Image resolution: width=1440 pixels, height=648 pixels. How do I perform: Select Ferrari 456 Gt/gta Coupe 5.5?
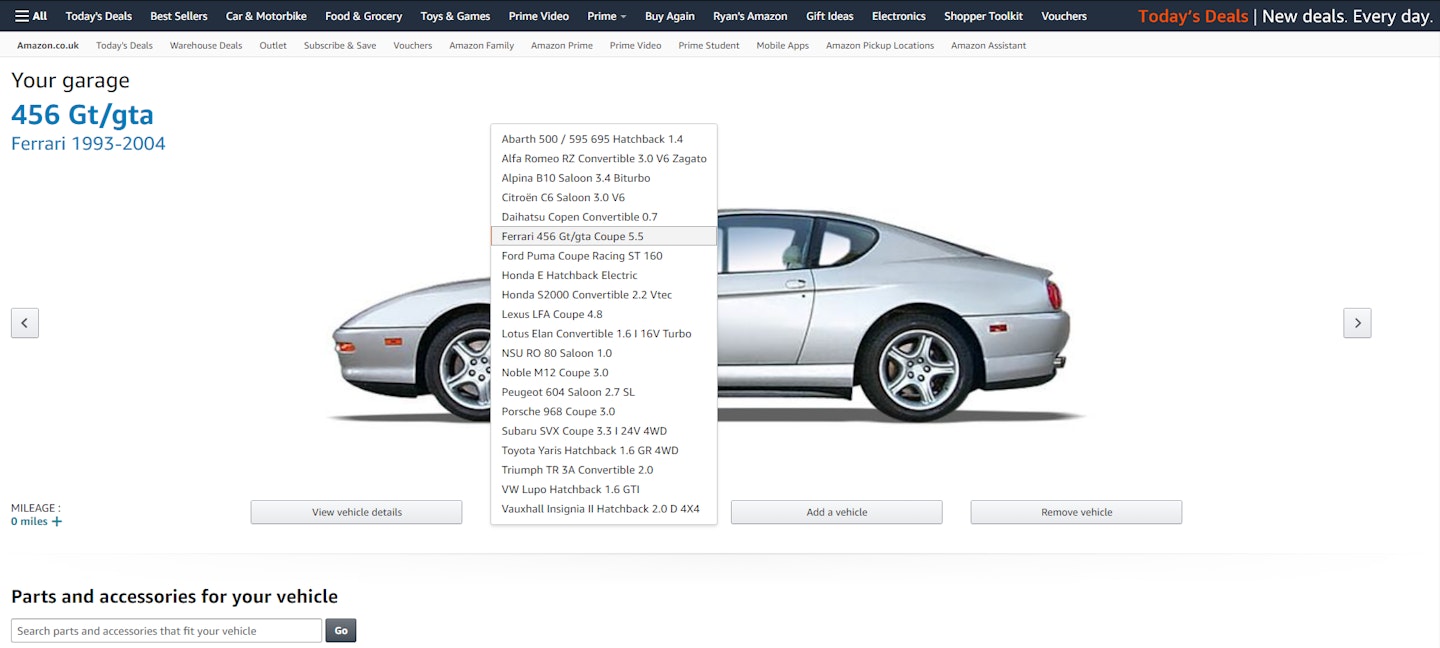pos(604,236)
